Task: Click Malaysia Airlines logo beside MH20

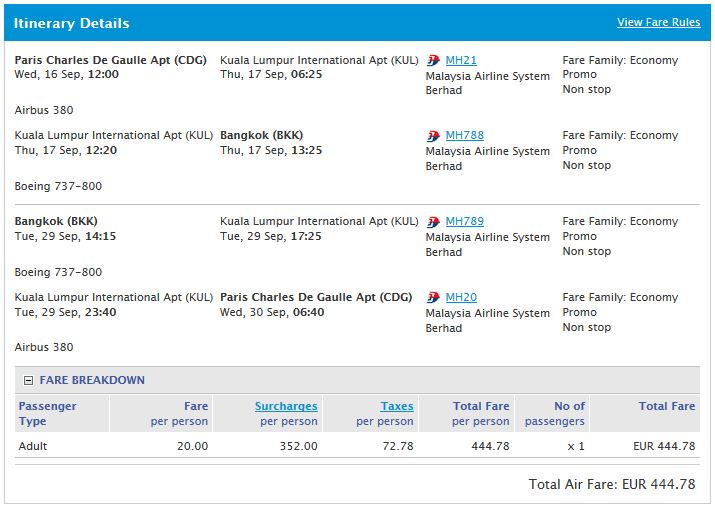Action: click(x=433, y=297)
